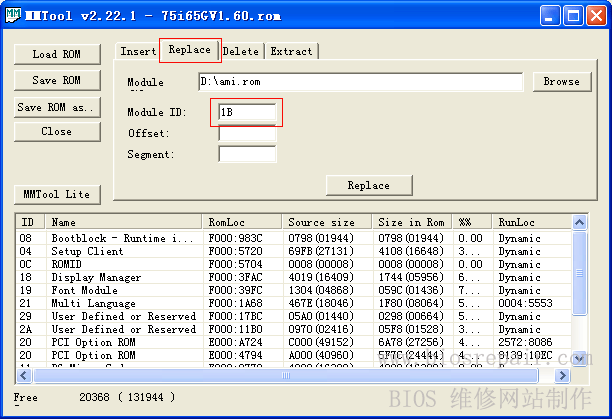This screenshot has width=612, height=419.
Task: Switch to the Delete tab
Action: (241, 51)
